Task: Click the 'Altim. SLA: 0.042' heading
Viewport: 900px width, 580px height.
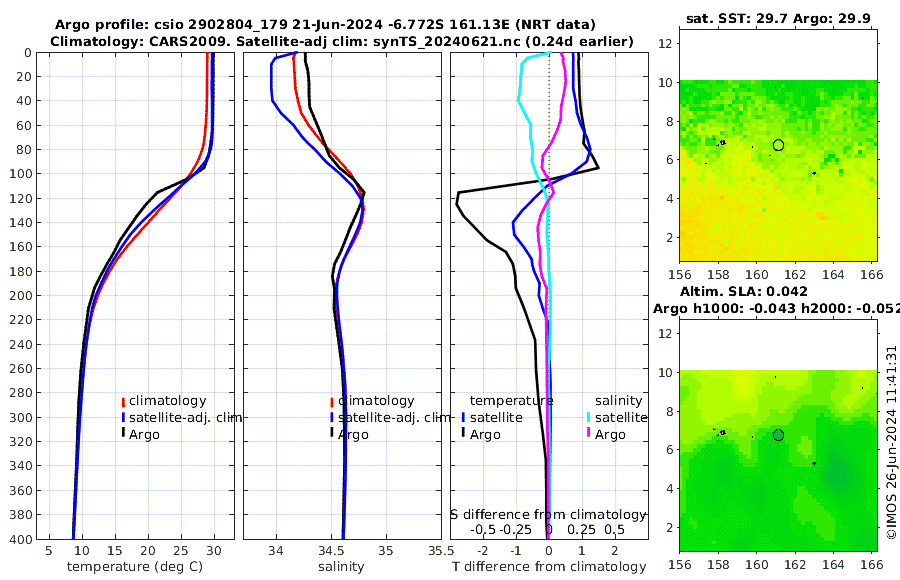Action: [x=744, y=292]
